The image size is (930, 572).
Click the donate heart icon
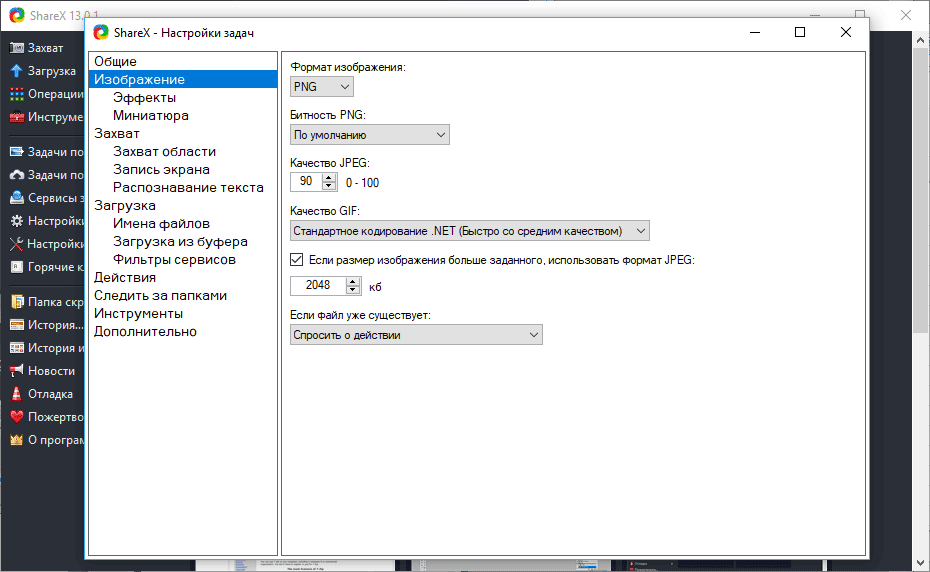point(17,417)
